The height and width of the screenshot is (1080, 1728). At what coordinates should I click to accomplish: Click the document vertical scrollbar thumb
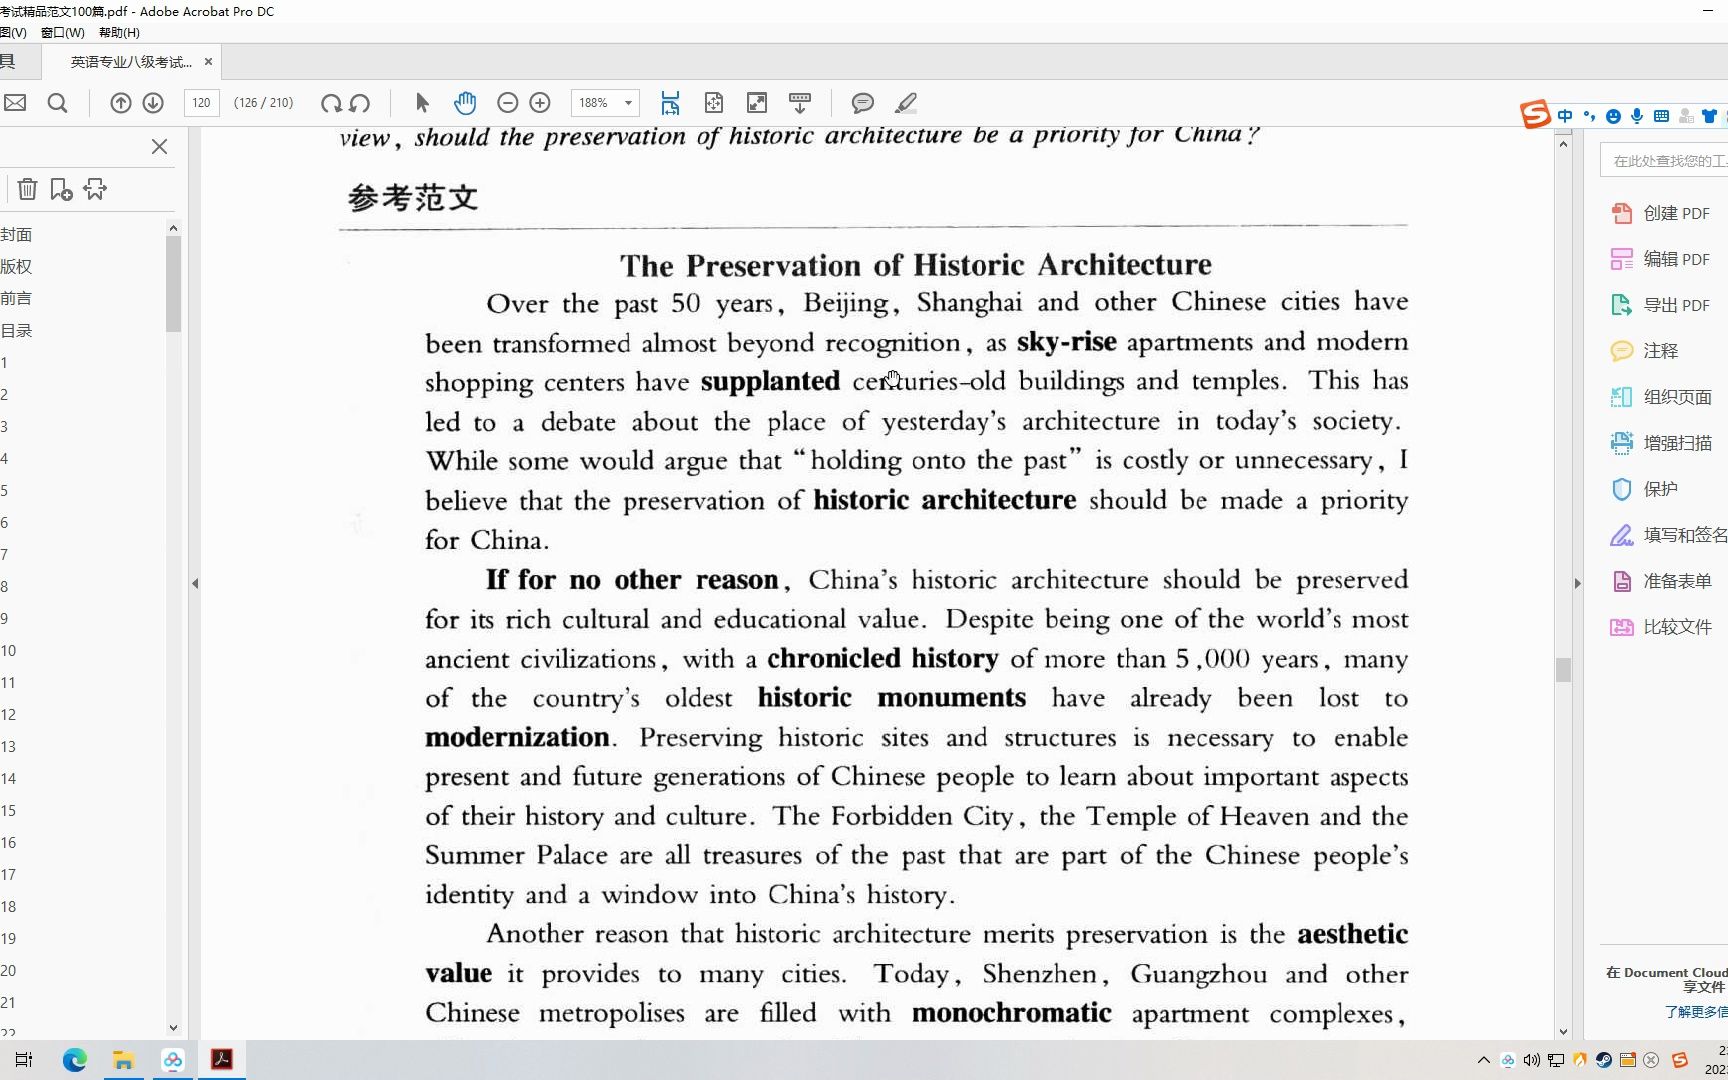tap(1563, 669)
